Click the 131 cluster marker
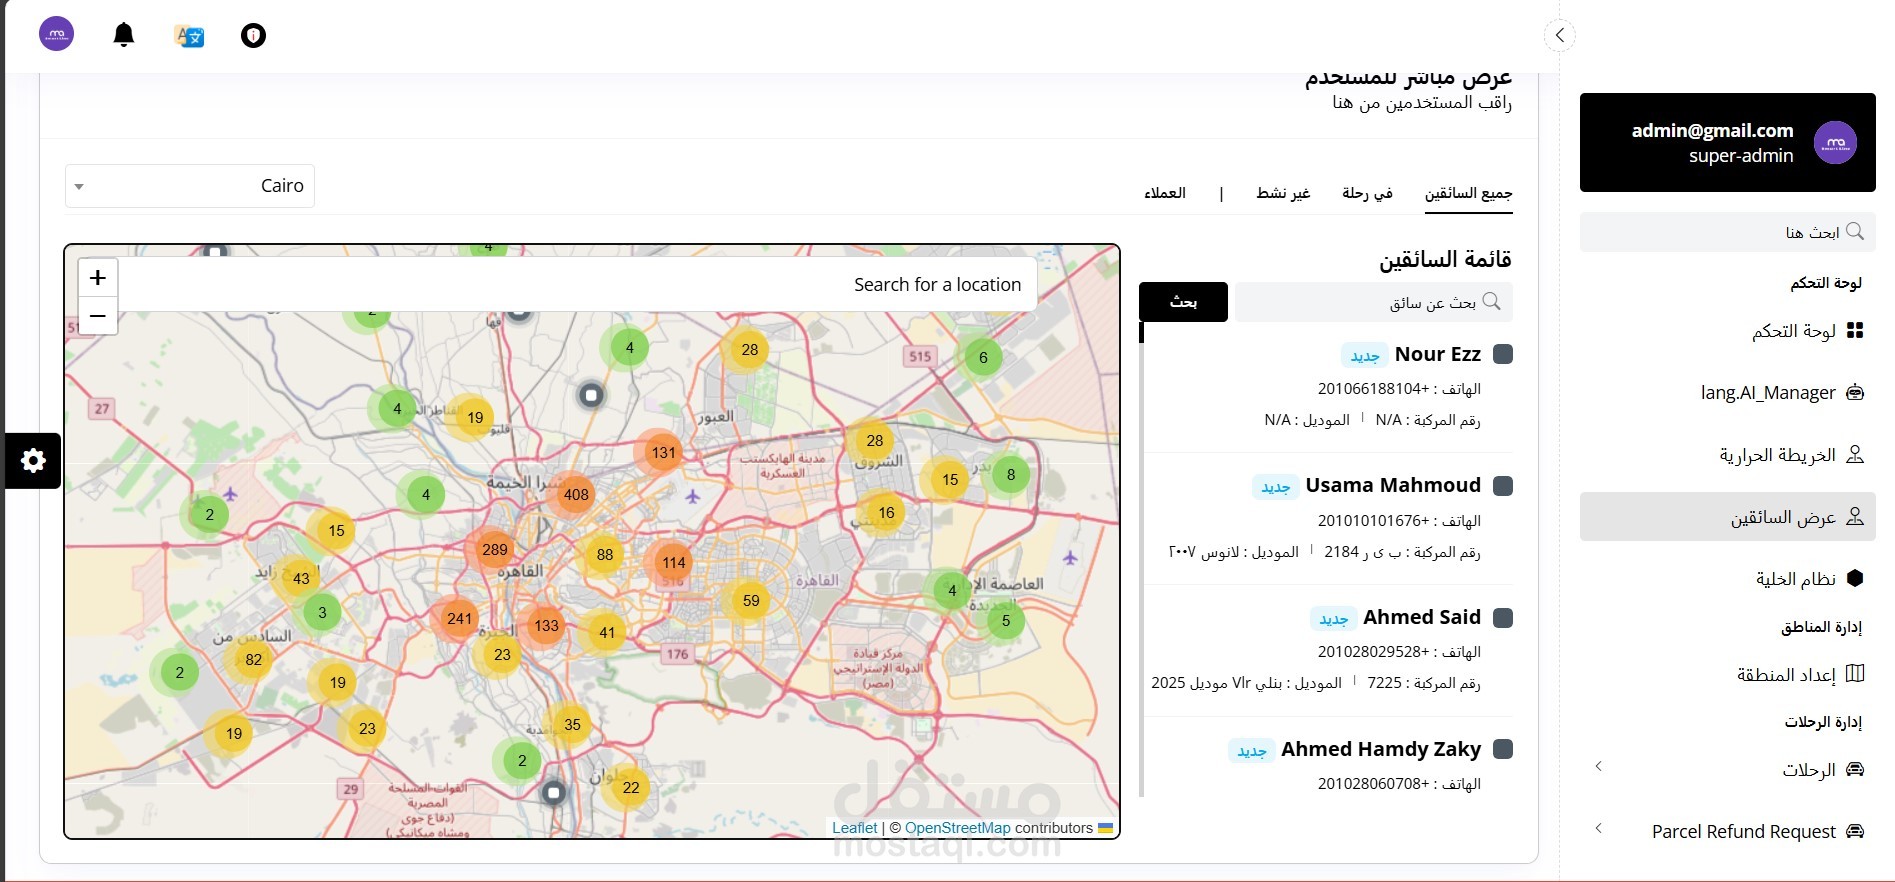 (664, 452)
